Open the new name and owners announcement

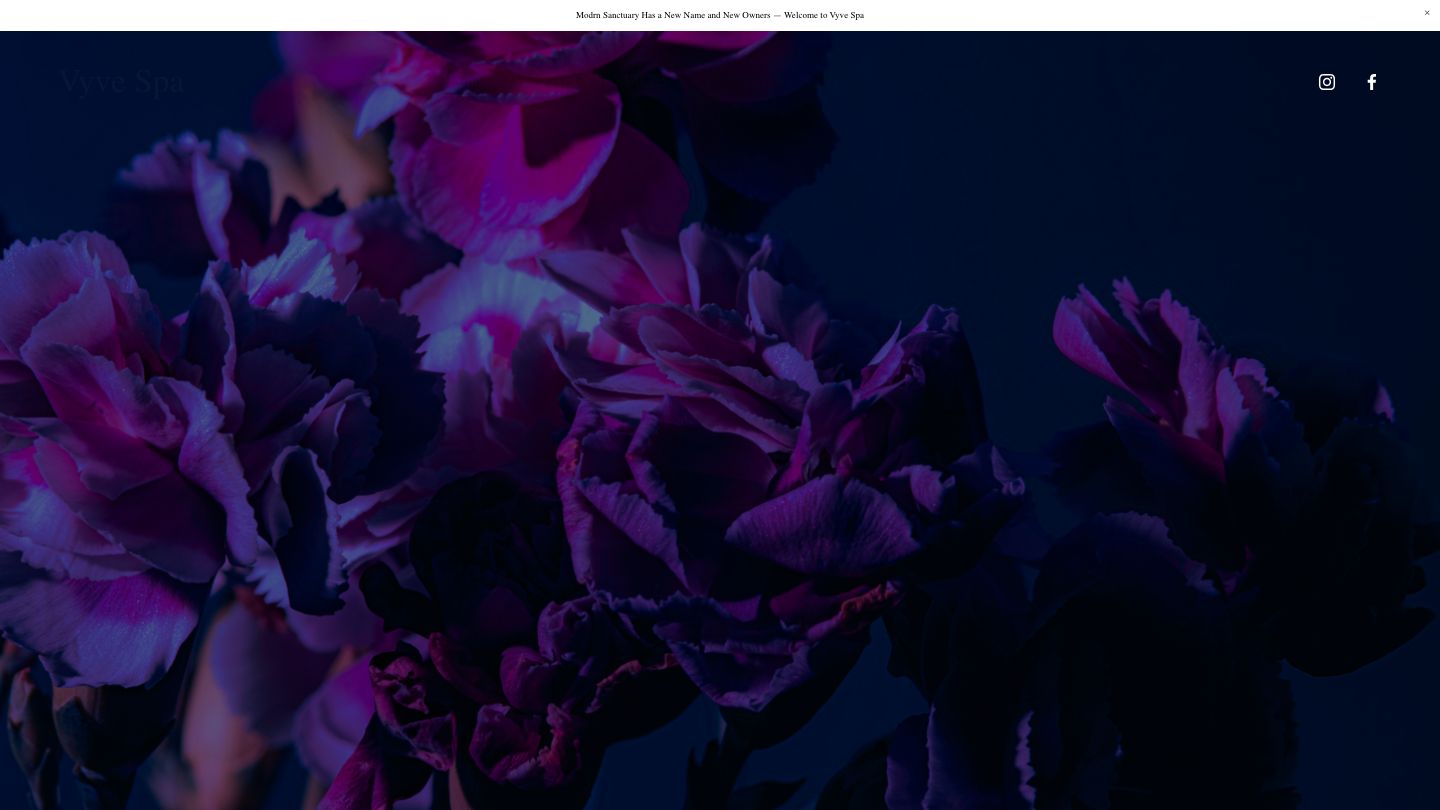coord(719,15)
